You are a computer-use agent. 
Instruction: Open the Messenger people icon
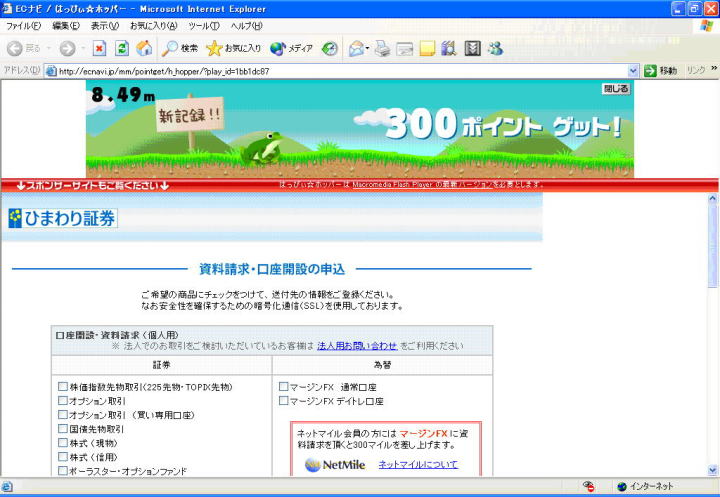click(495, 48)
